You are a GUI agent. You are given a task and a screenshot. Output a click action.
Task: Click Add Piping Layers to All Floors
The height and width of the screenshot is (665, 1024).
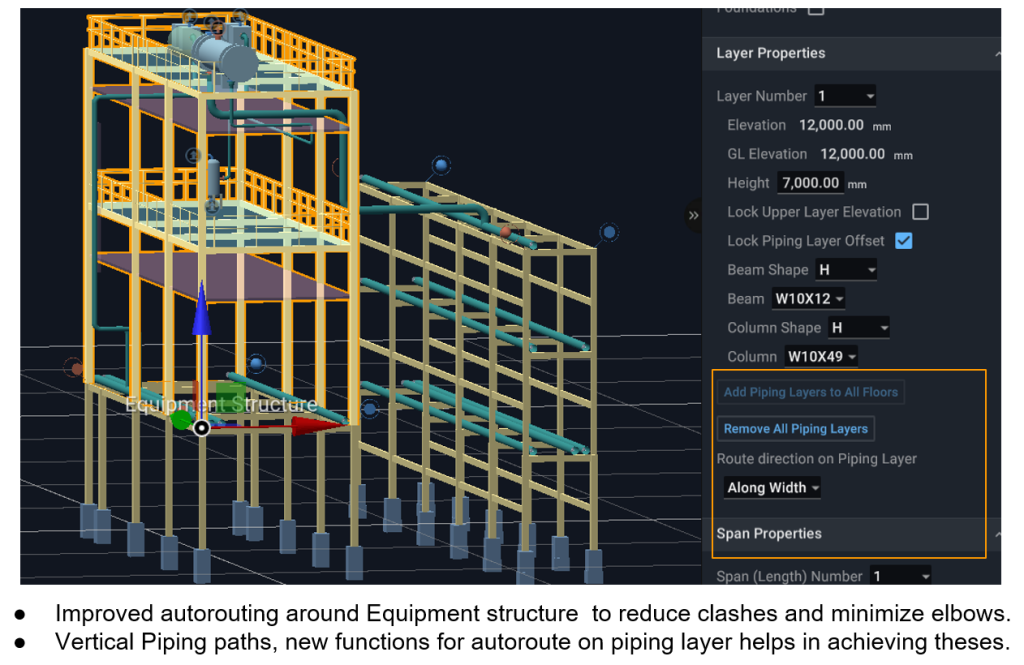point(810,392)
